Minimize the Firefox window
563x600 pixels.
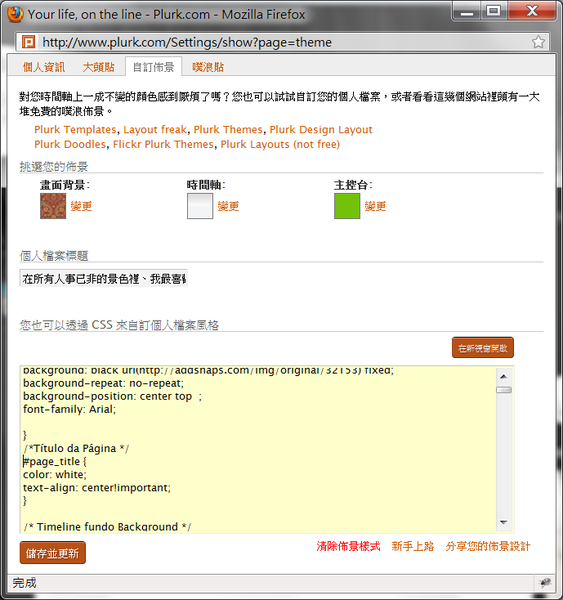pyautogui.click(x=467, y=11)
